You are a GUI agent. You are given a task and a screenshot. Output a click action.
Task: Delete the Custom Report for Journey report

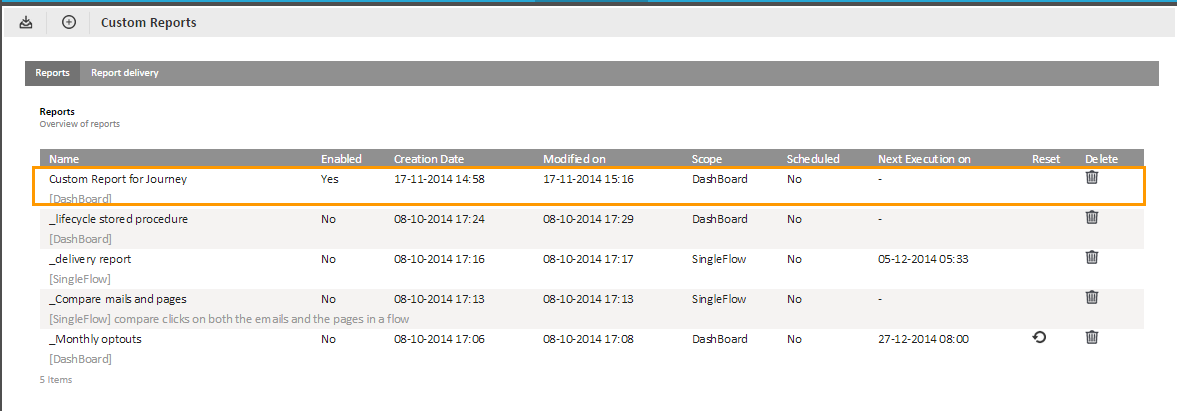1092,178
